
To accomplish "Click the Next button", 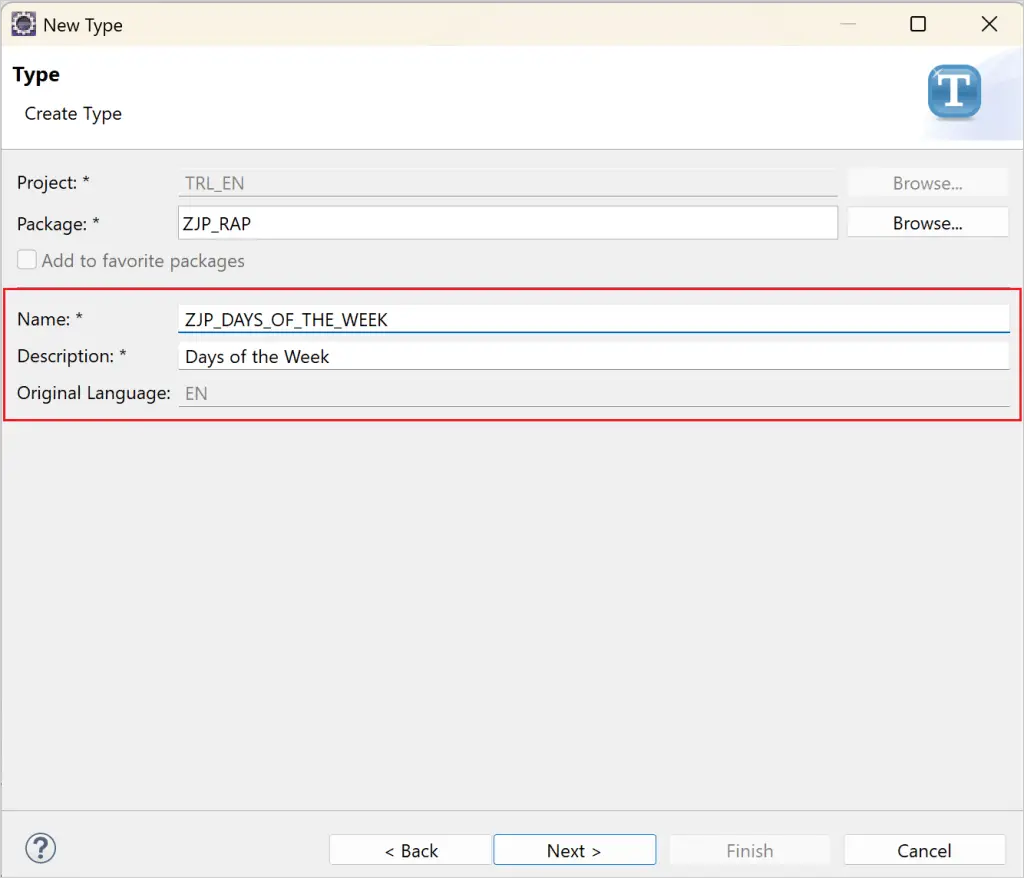I will tap(574, 850).
